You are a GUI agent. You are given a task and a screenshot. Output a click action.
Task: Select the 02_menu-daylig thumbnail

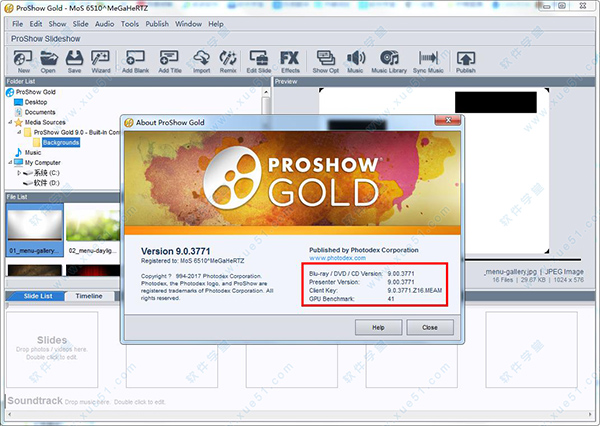[x=93, y=229]
